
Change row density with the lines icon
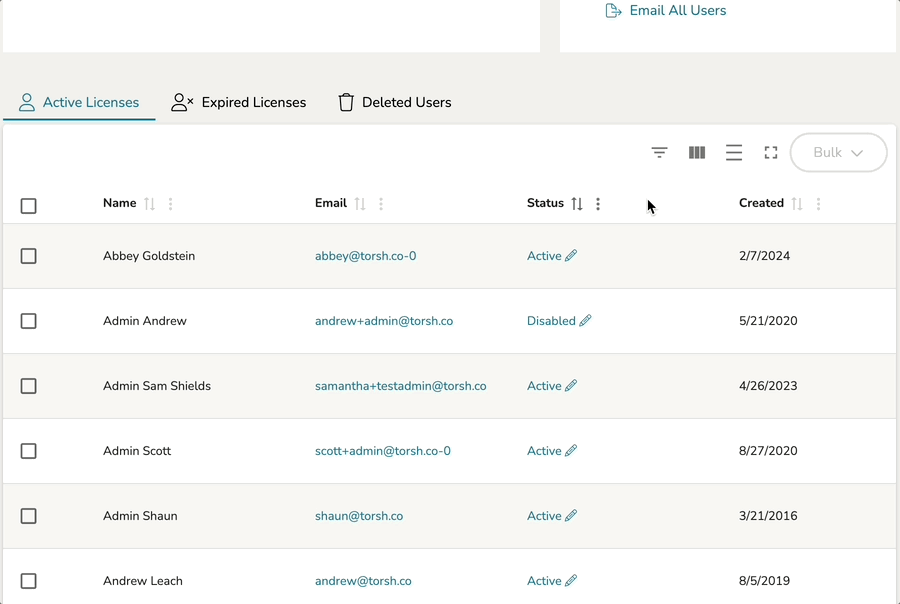pos(734,153)
